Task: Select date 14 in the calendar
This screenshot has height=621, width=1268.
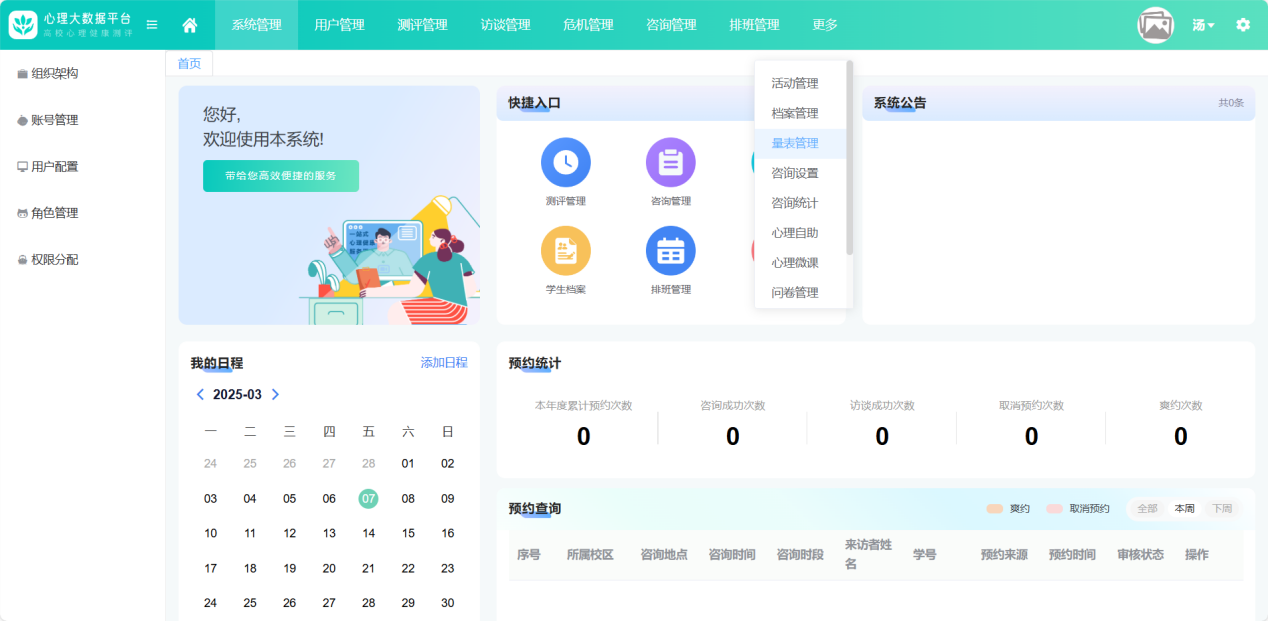Action: [x=368, y=533]
